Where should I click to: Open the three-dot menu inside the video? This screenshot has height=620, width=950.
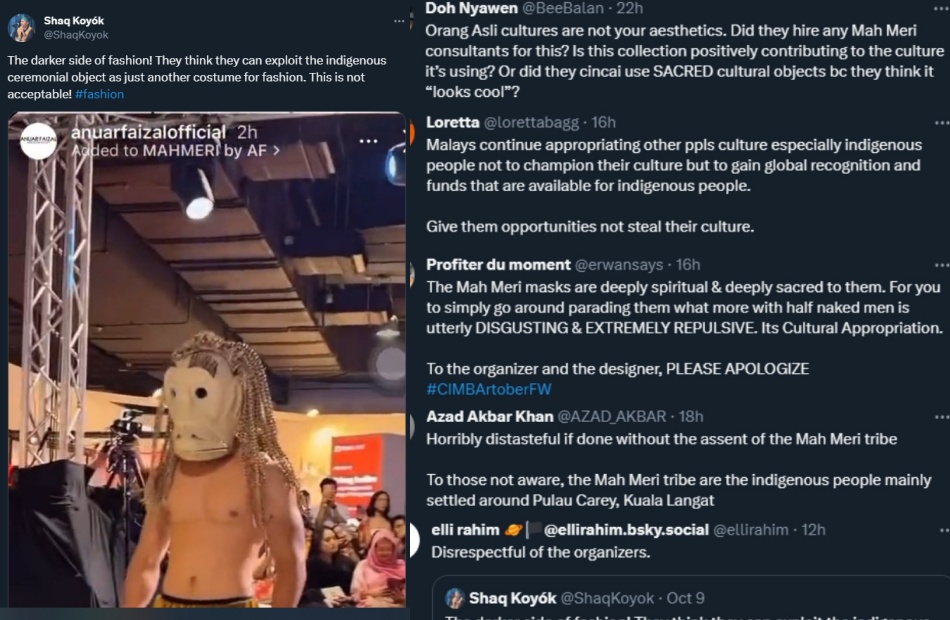coord(369,141)
